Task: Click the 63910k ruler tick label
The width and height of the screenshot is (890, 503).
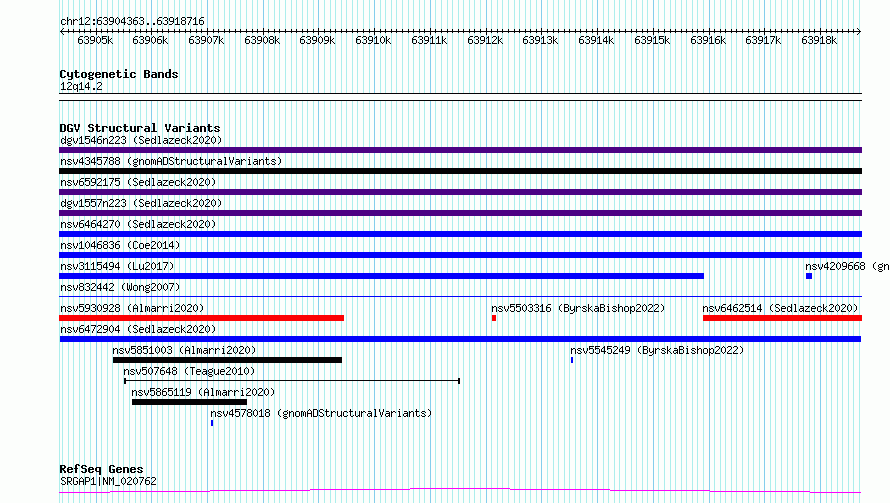Action: tap(373, 40)
